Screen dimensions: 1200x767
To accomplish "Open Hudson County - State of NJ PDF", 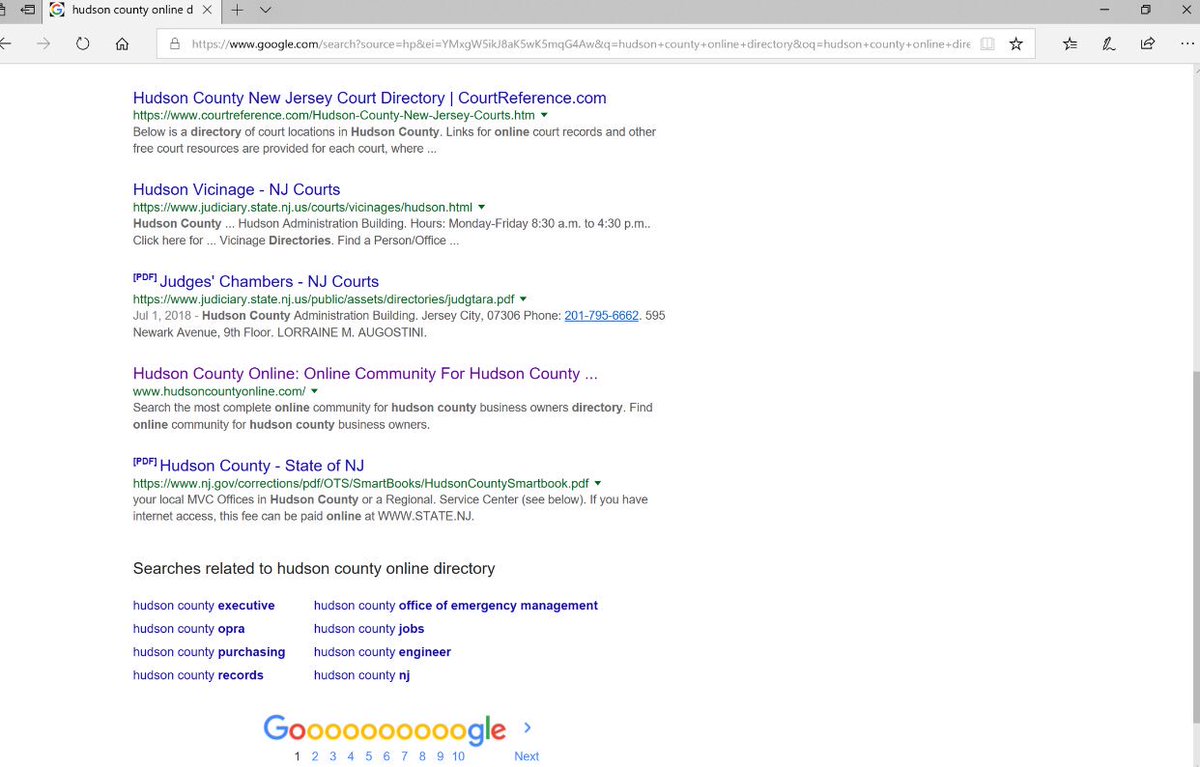I will (262, 466).
